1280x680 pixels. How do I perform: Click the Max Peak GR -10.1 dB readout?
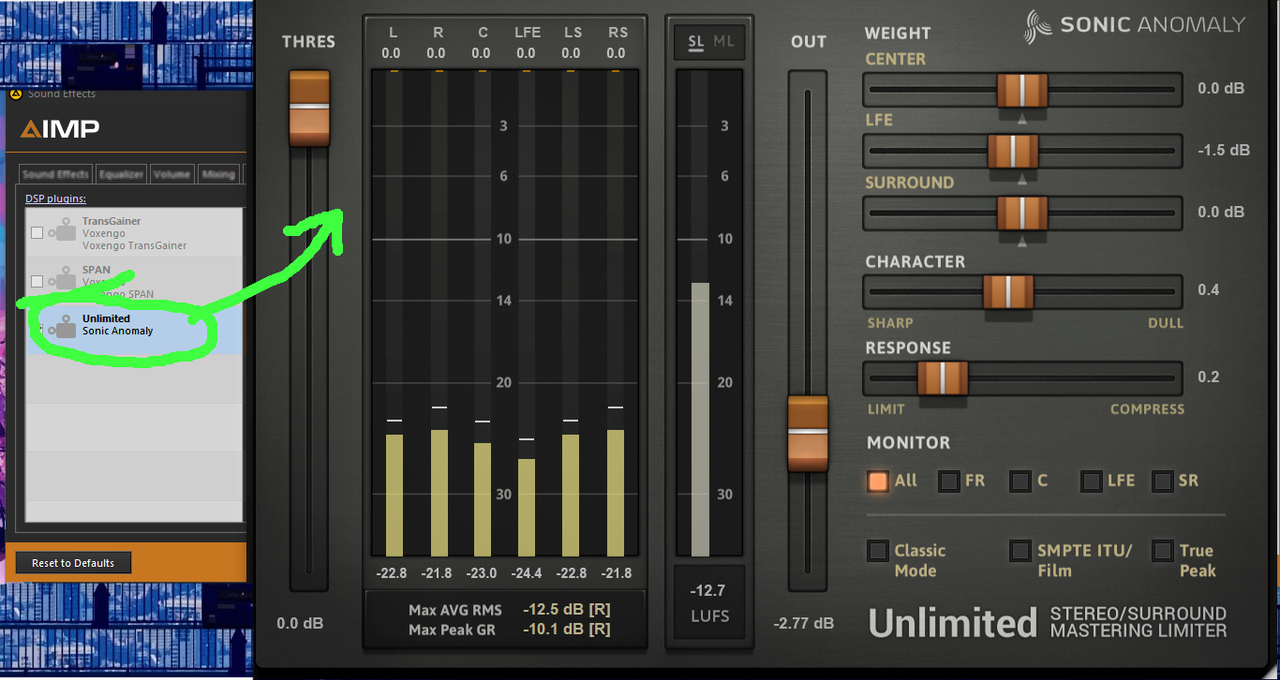pyautogui.click(x=509, y=629)
